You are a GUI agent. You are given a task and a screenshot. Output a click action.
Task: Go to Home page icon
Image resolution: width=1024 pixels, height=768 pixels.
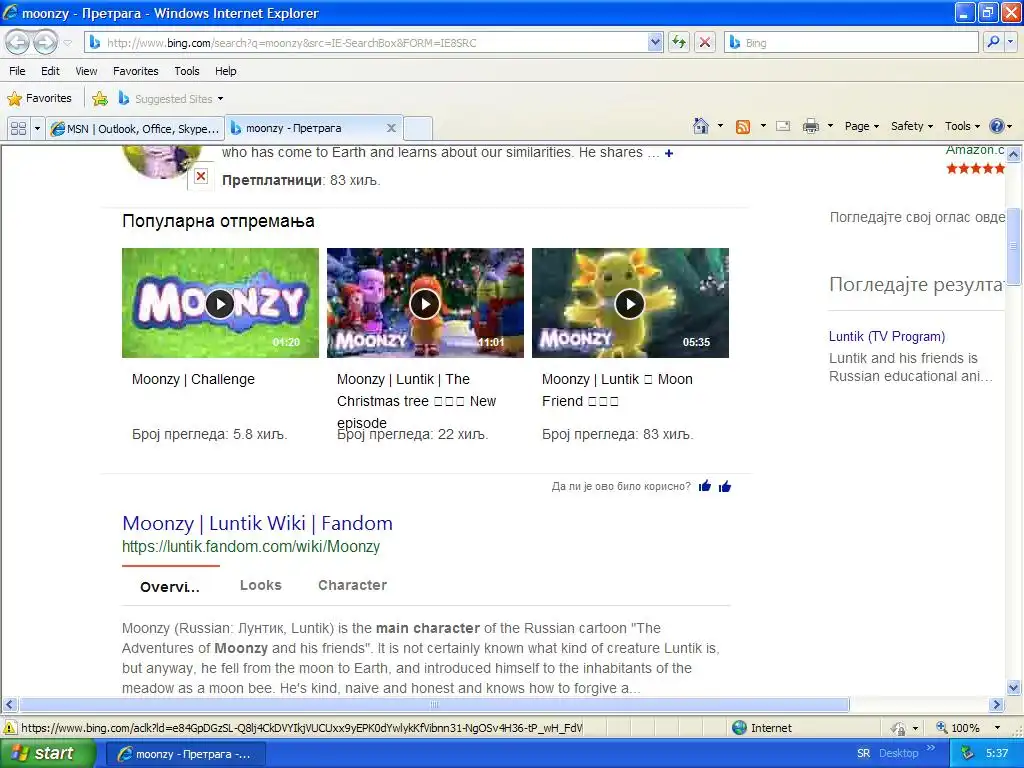point(701,126)
